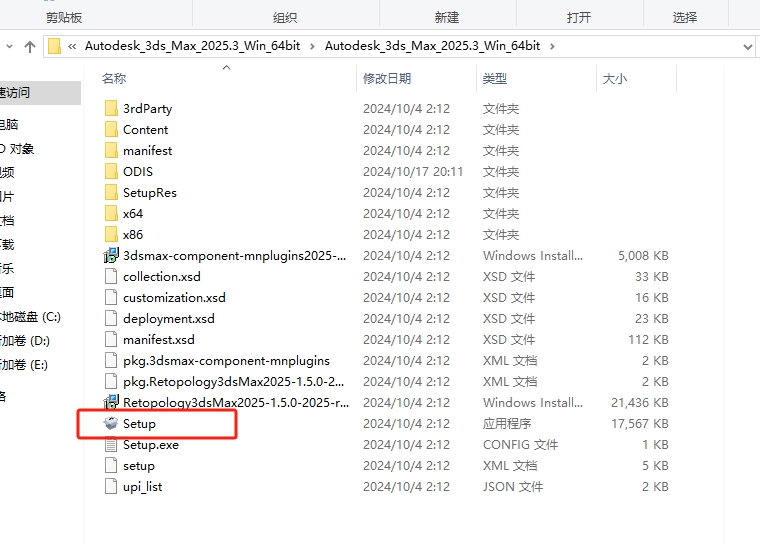
Task: Expand the chevron after the last breadcrumb folder
Action: click(552, 47)
